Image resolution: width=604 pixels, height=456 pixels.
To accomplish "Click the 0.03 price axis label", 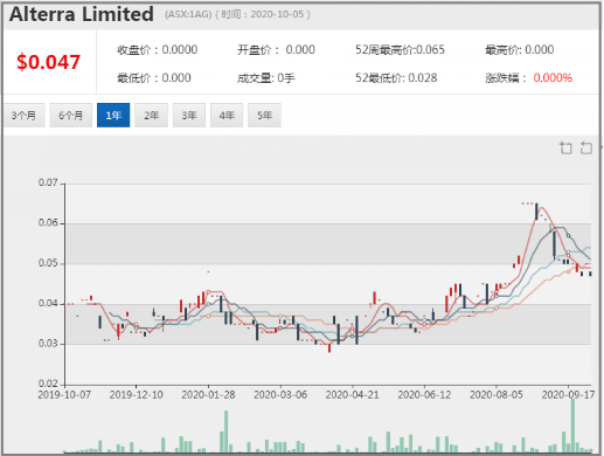I will point(48,343).
